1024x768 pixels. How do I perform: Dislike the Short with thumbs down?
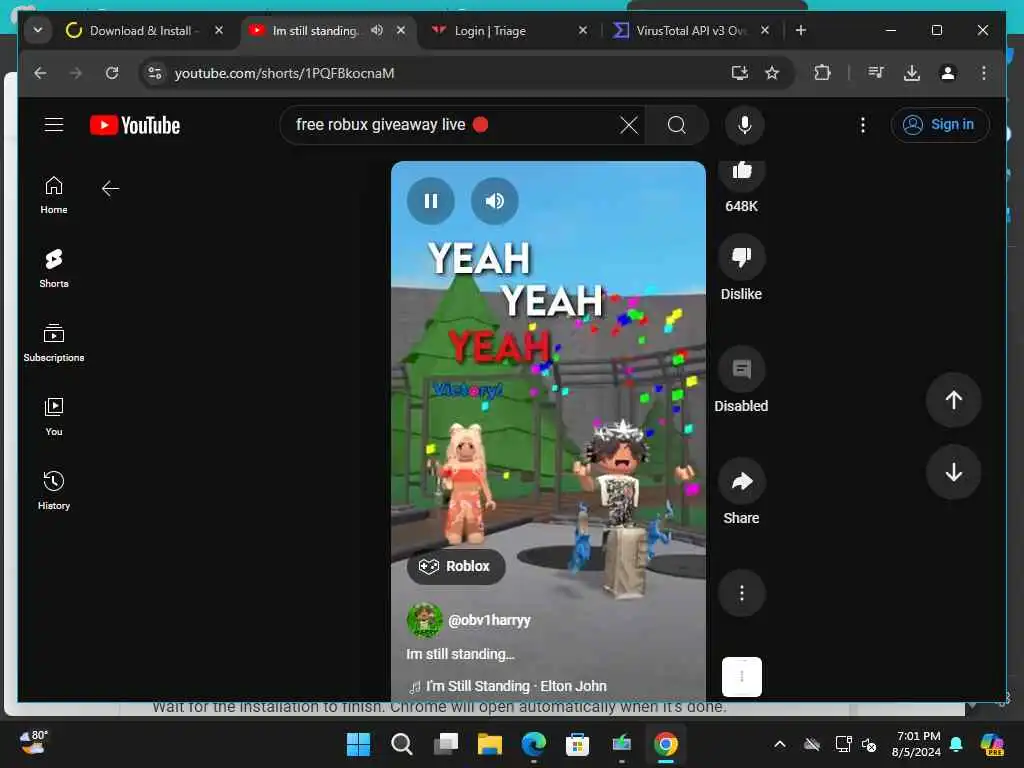[x=742, y=257]
